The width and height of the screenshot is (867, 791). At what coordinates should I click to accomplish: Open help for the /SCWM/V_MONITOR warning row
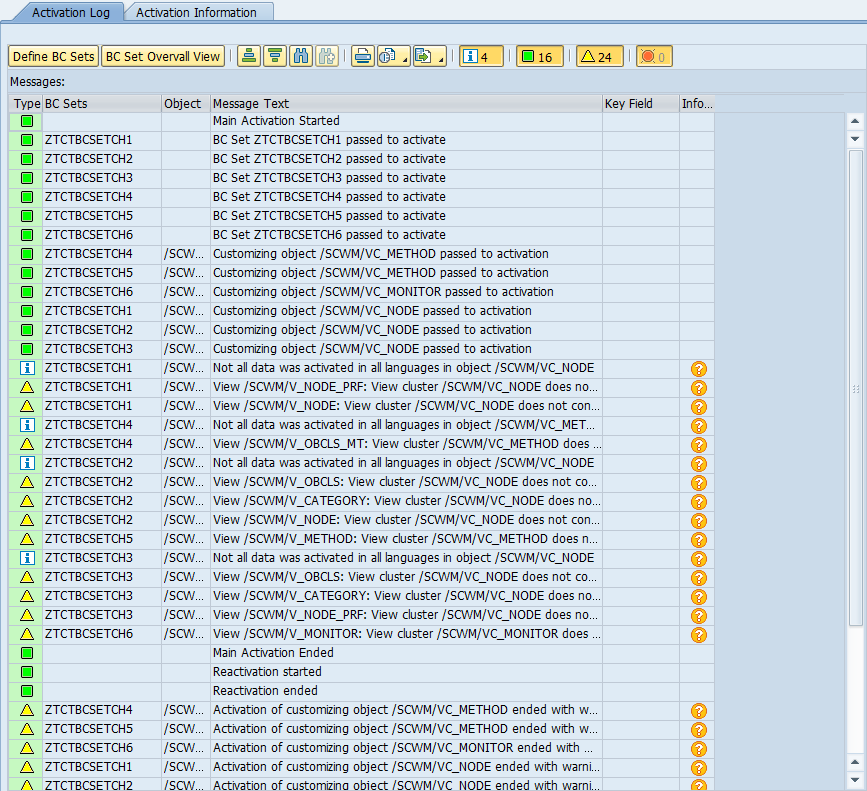click(699, 634)
